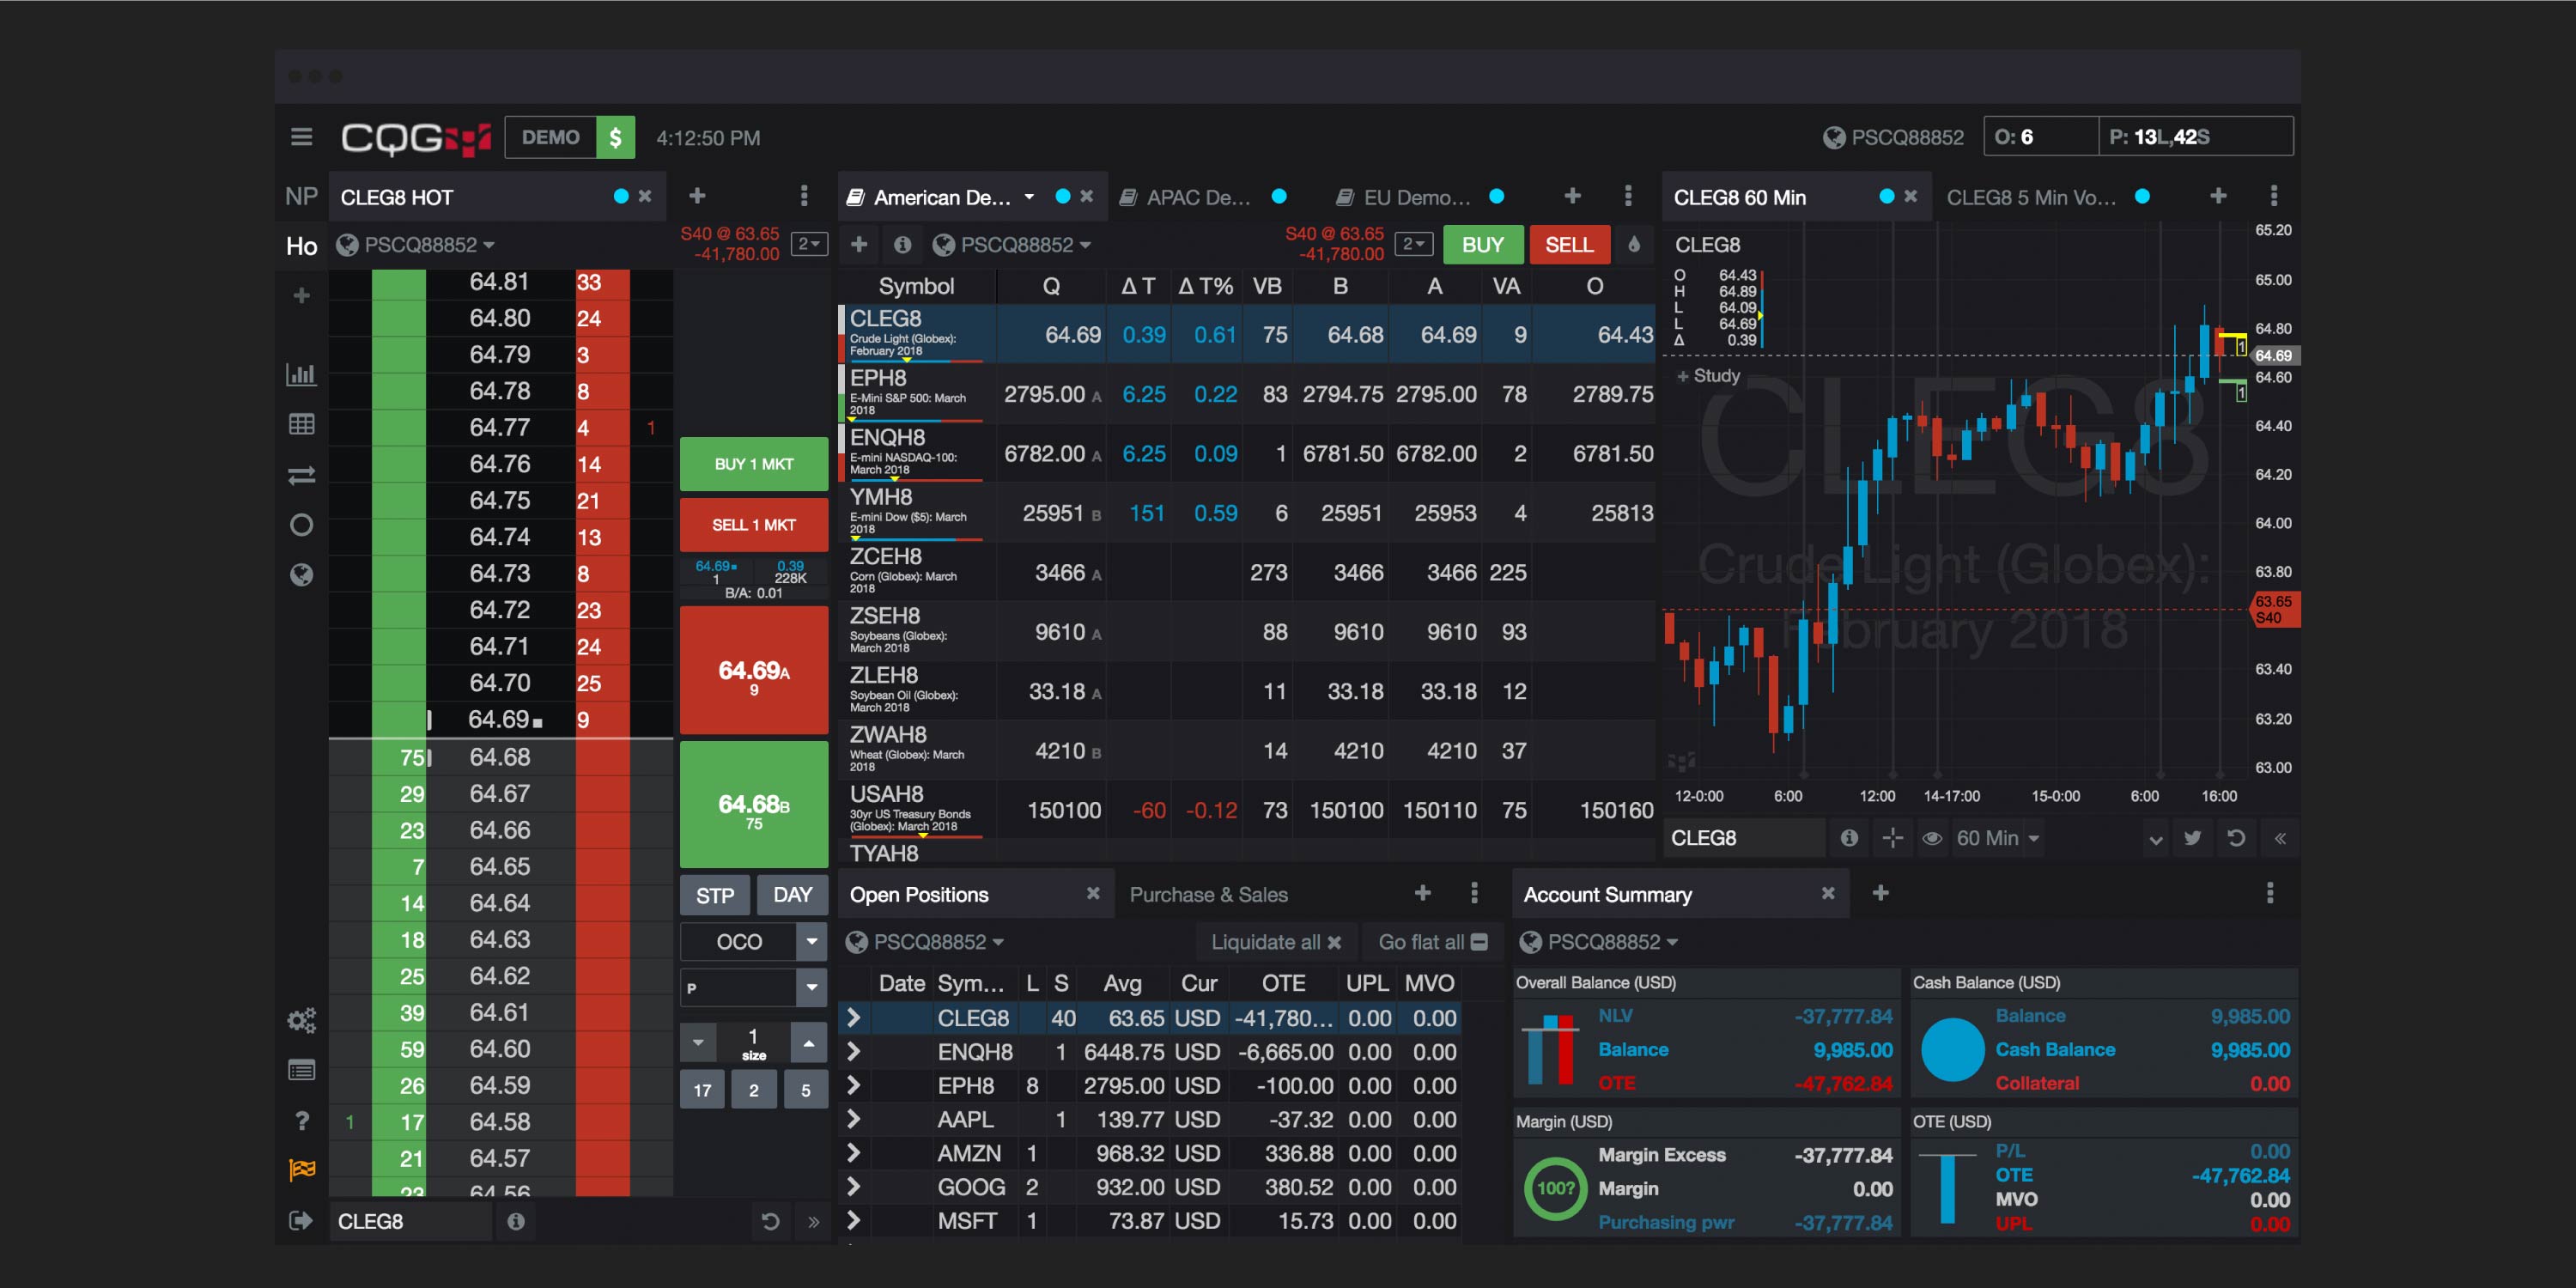Click the orange flag icon in sidebar
The image size is (2576, 1288).
tap(301, 1170)
